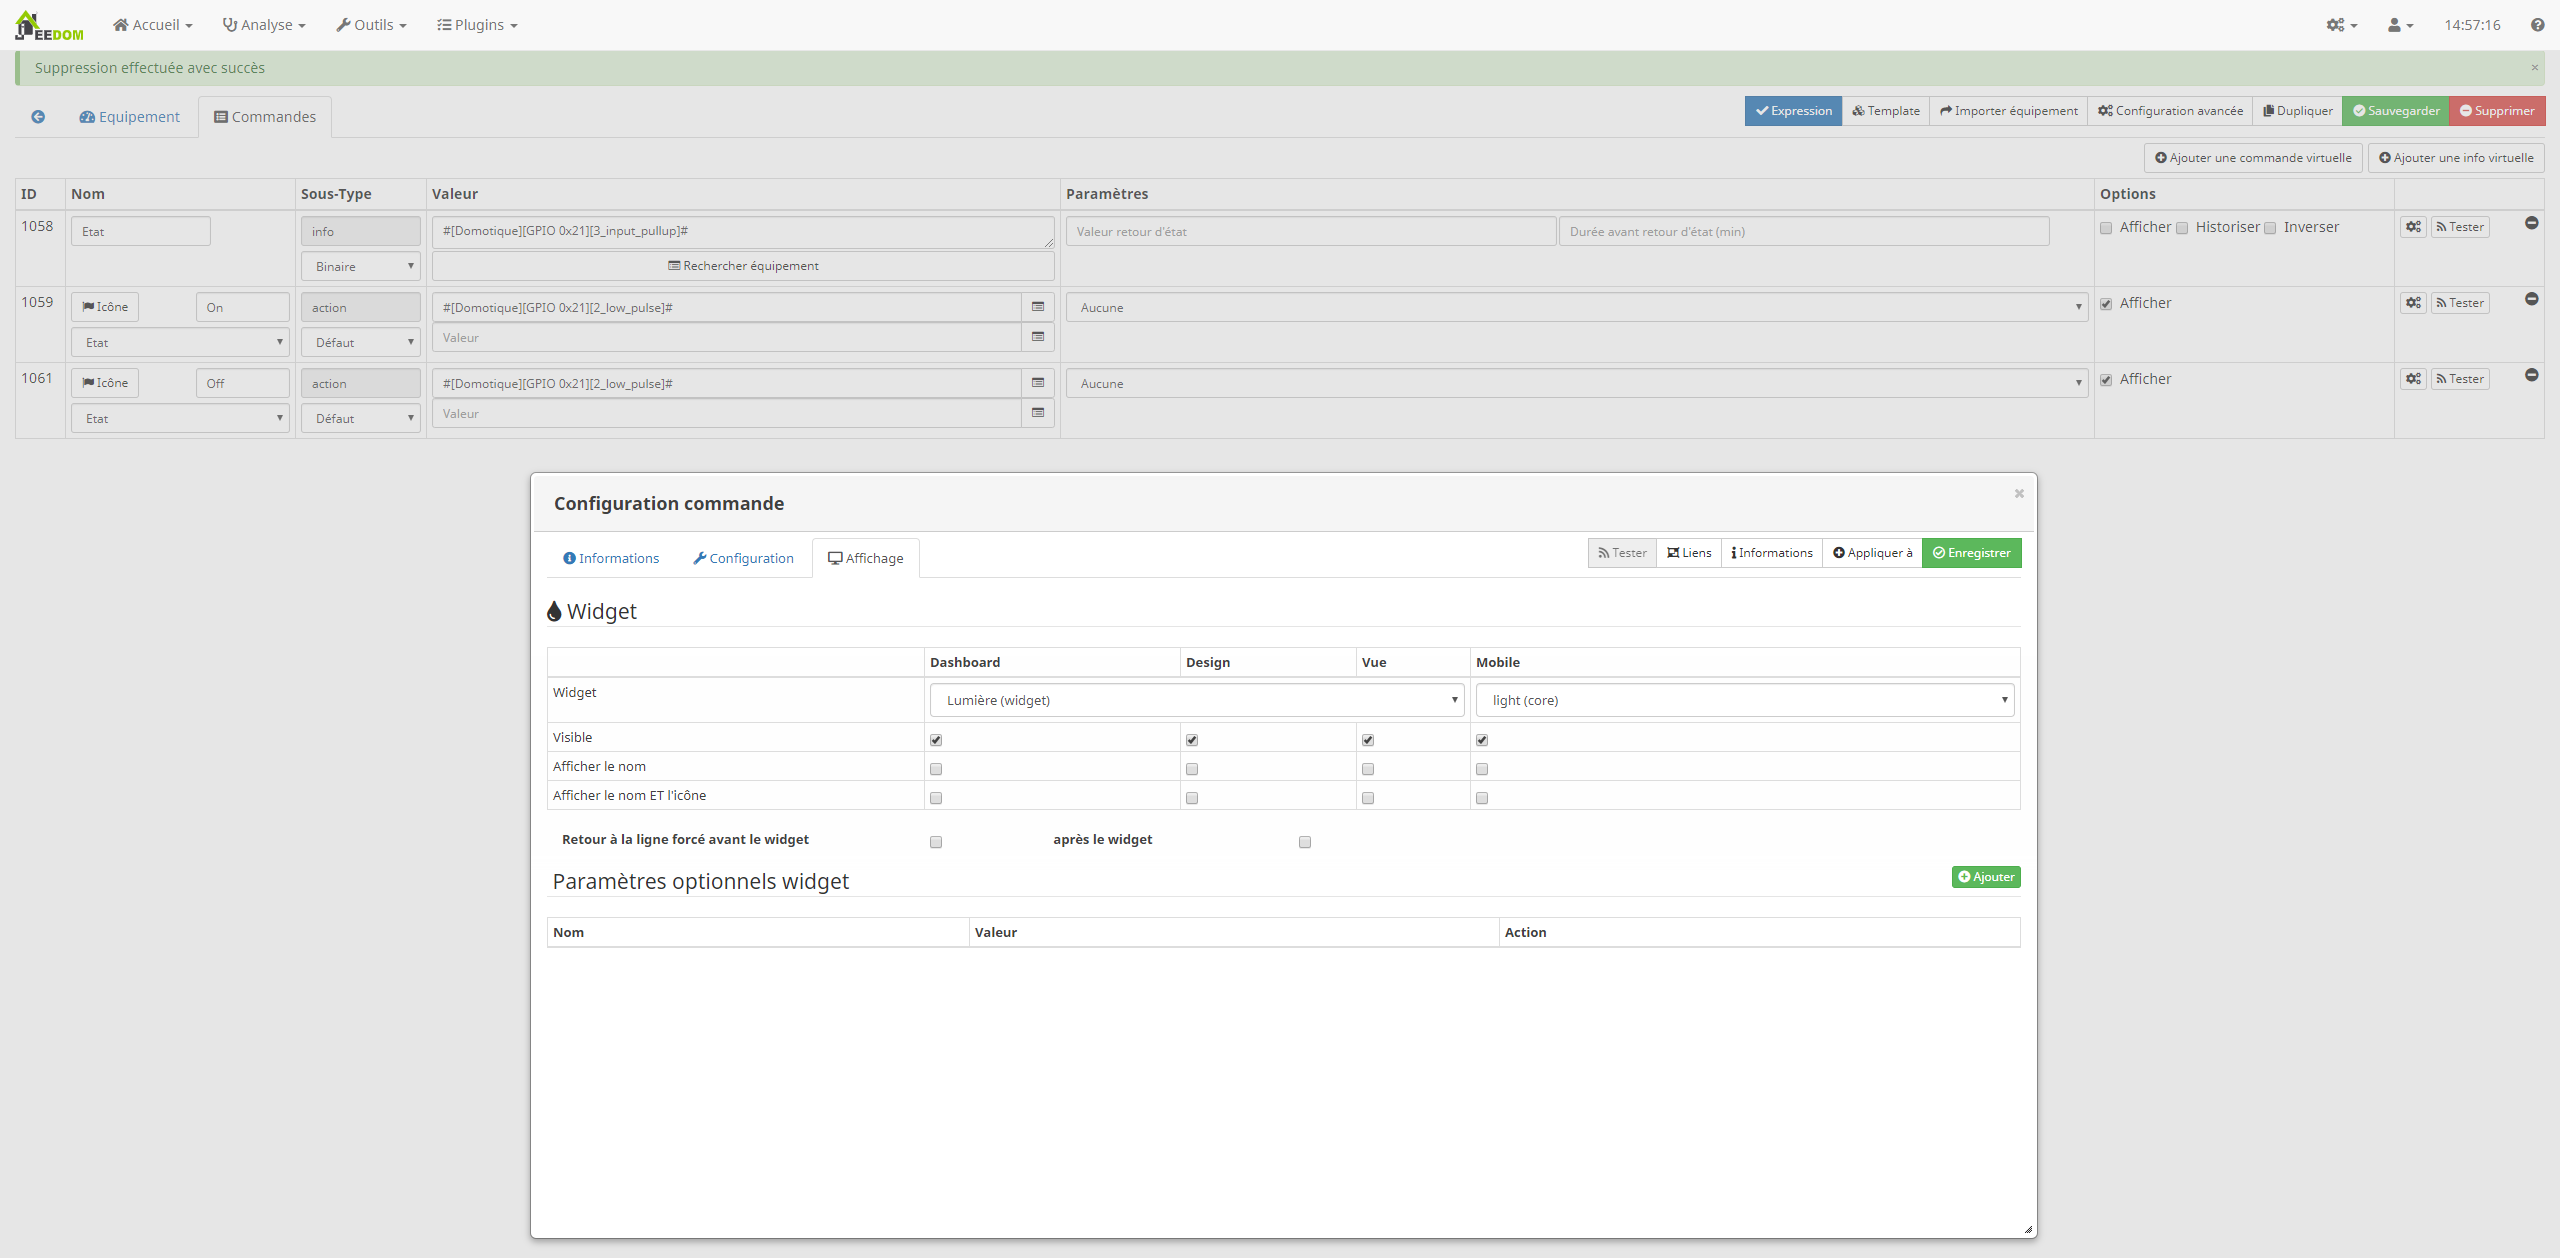Switch to dialog's Configuration tab

click(743, 558)
